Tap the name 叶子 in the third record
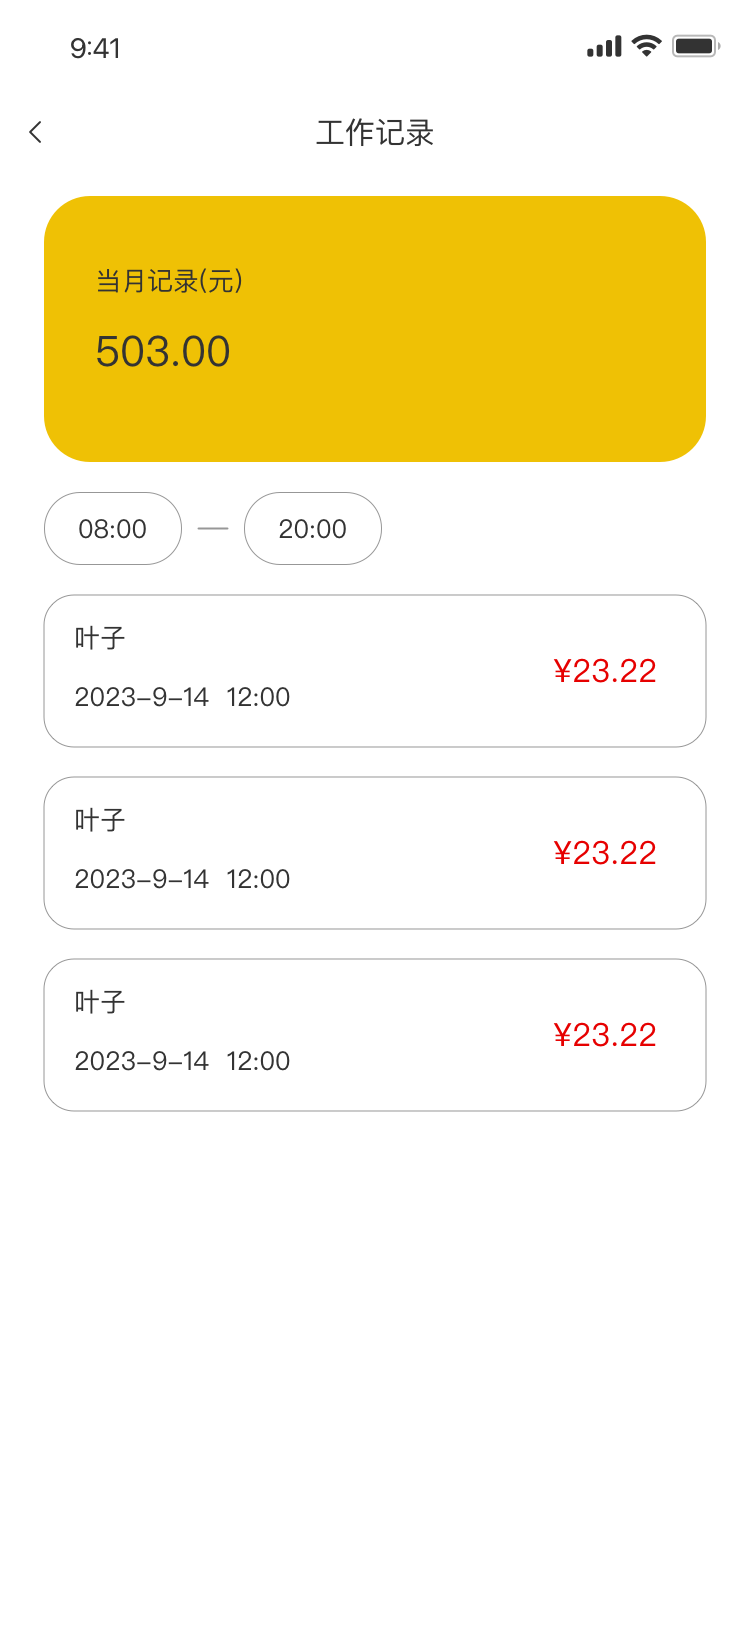The height and width of the screenshot is (1628, 750). pyautogui.click(x=100, y=1002)
